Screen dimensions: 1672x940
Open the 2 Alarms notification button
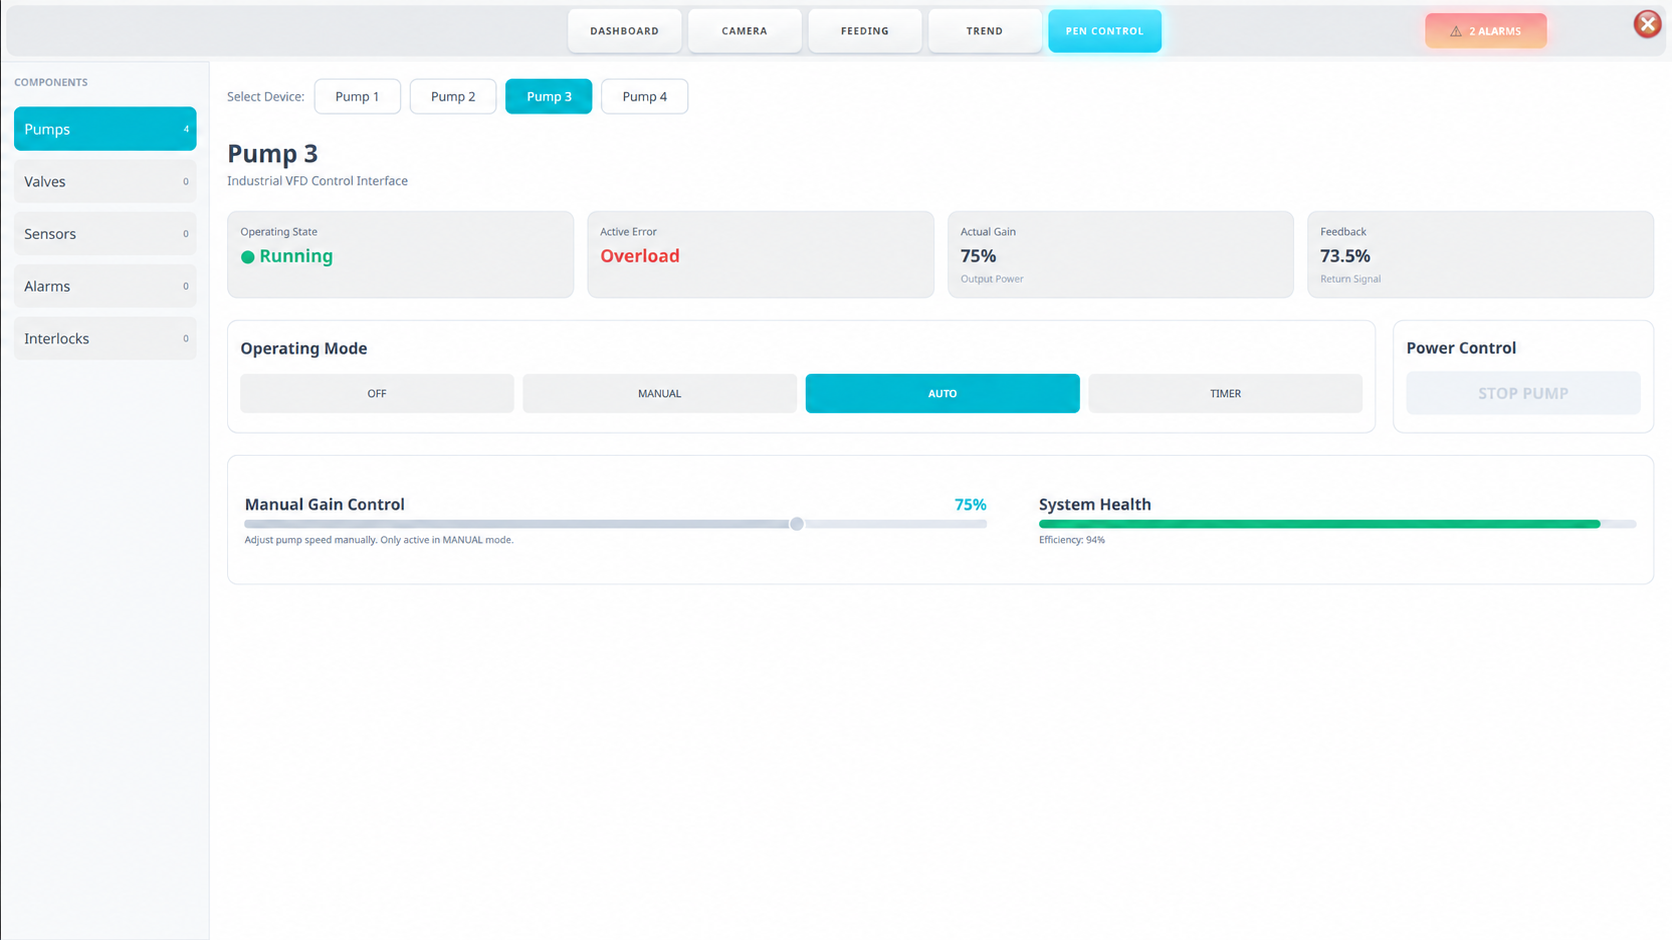(1486, 31)
